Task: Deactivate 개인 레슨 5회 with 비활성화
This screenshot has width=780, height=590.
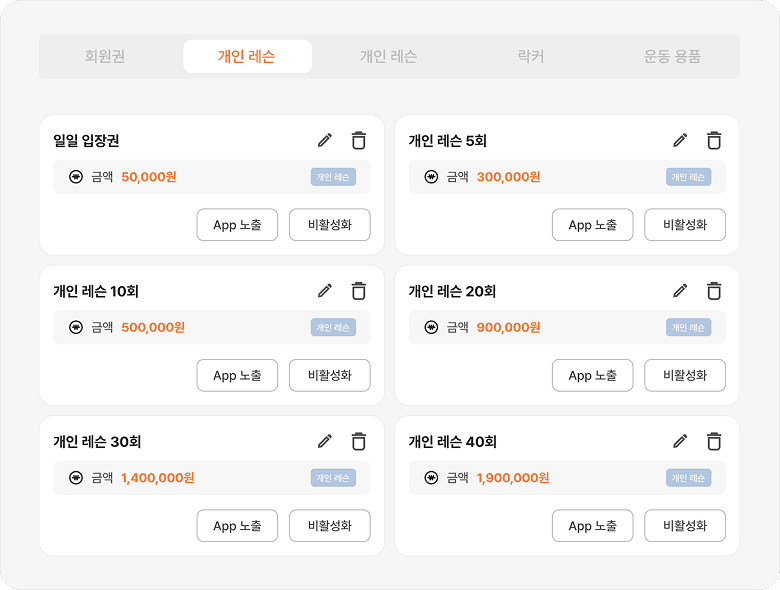Action: (x=685, y=225)
